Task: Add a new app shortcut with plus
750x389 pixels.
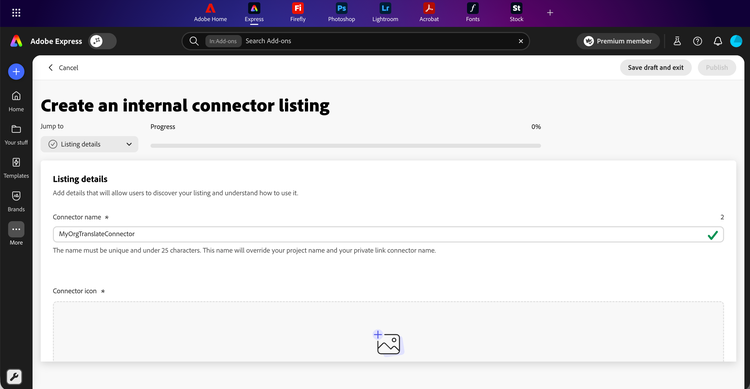Action: [x=550, y=12]
